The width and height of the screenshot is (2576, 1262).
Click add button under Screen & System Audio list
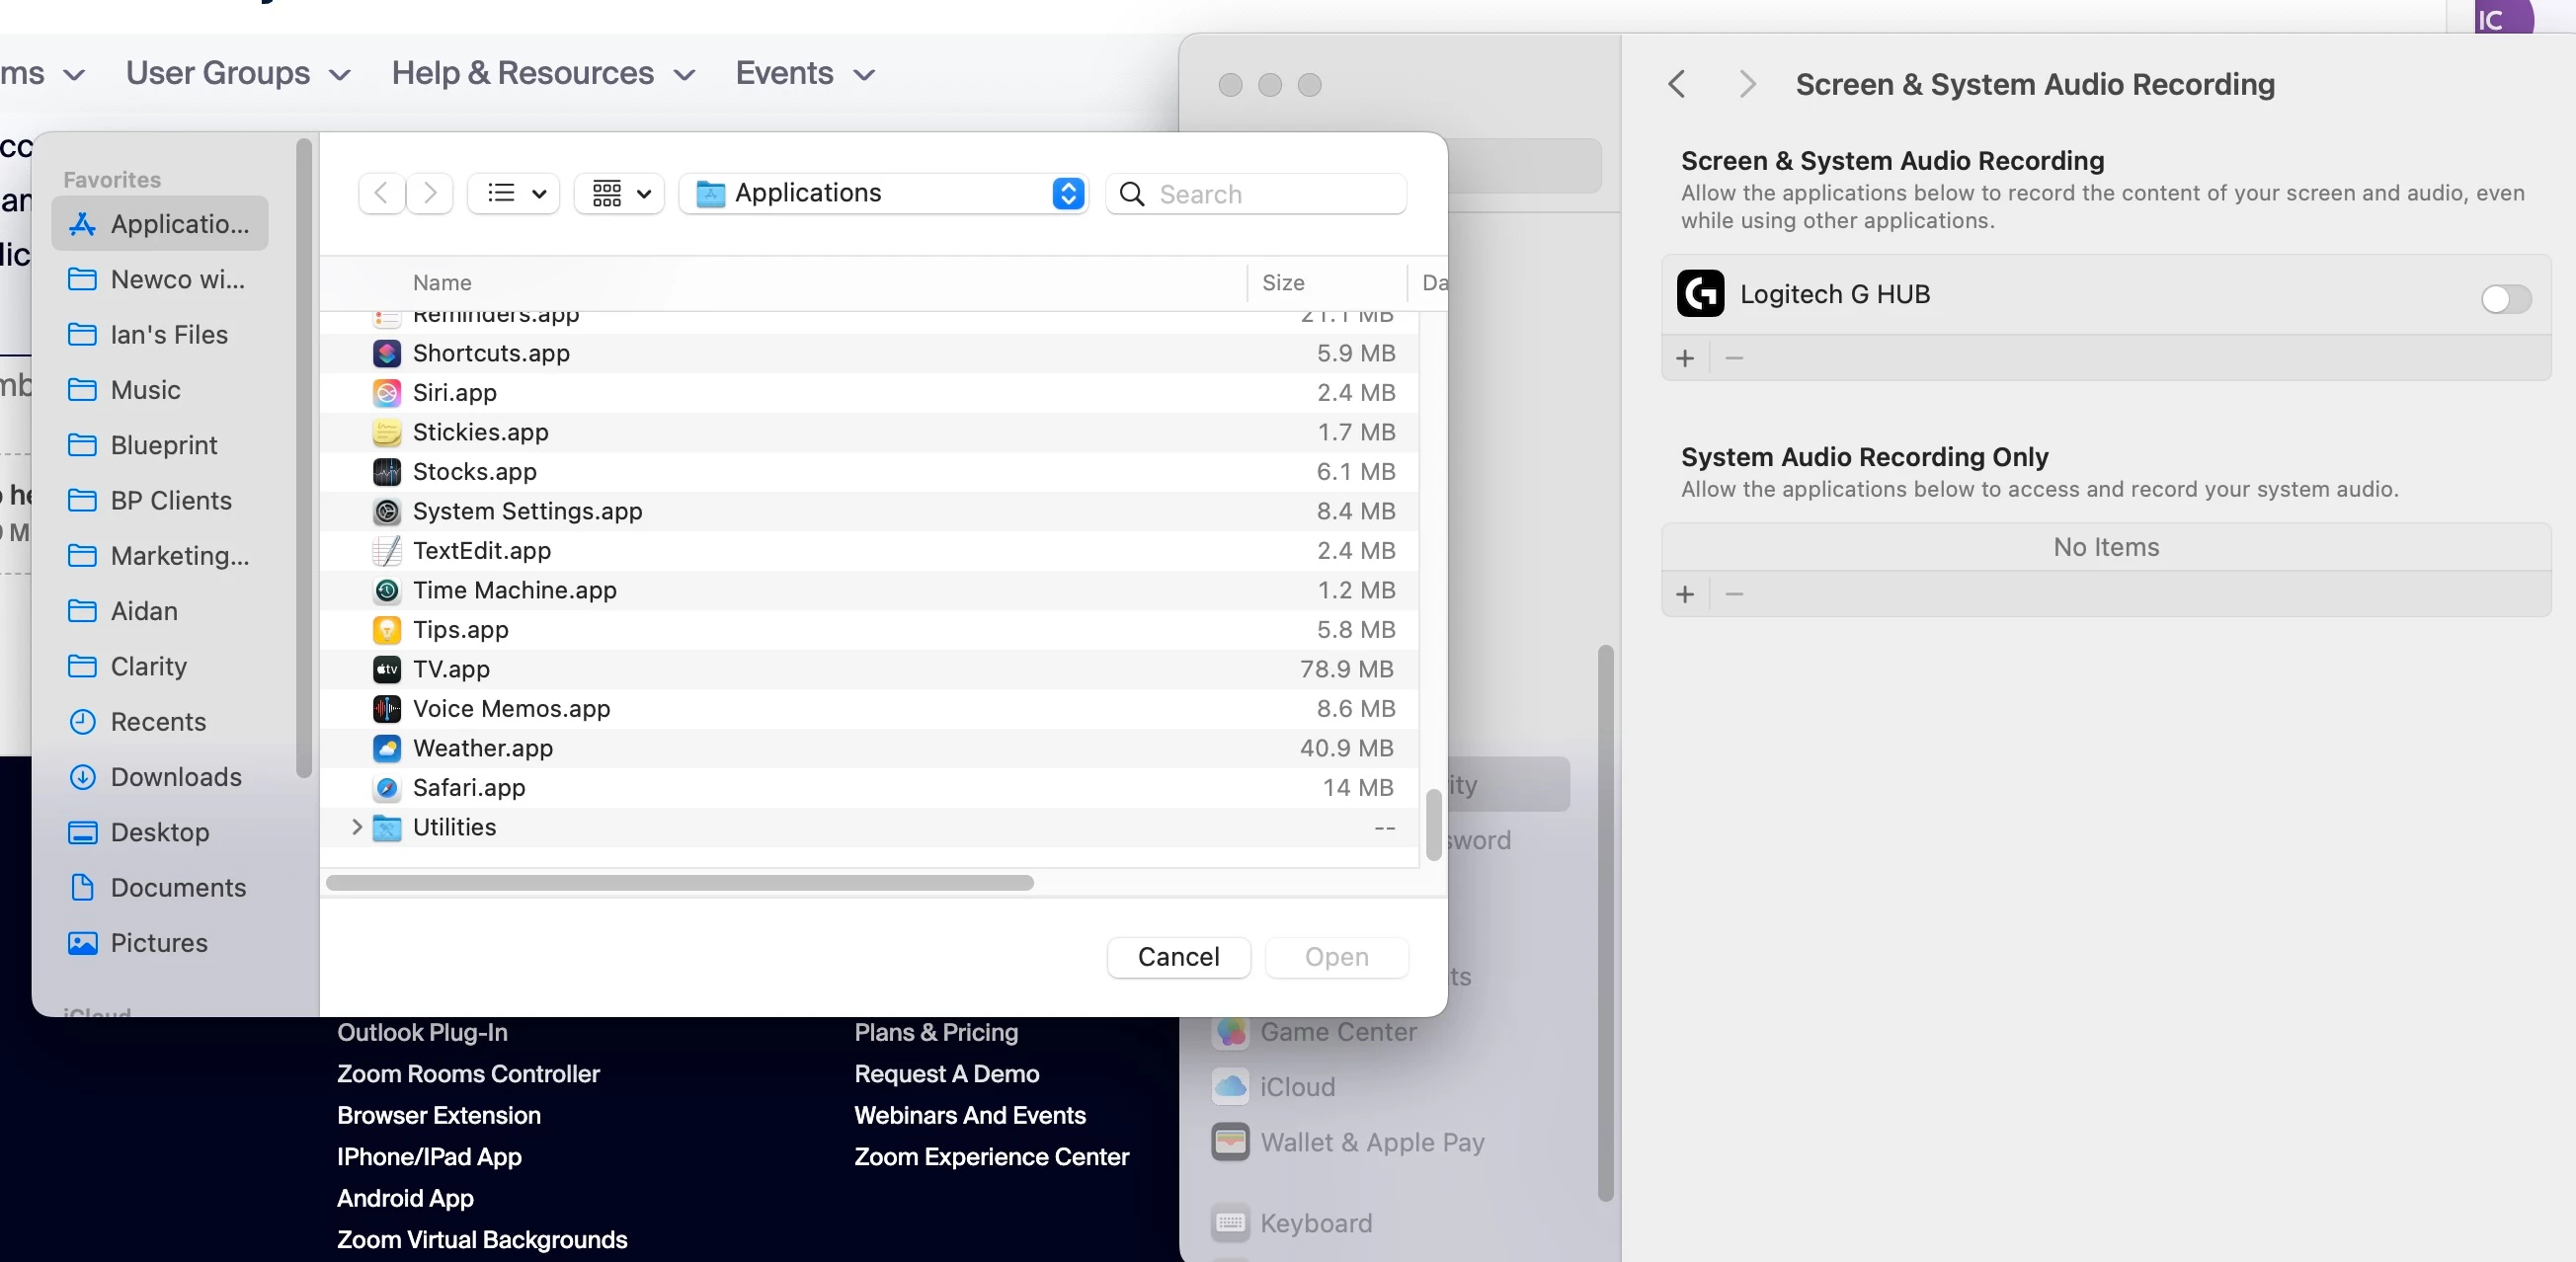pos(1685,358)
